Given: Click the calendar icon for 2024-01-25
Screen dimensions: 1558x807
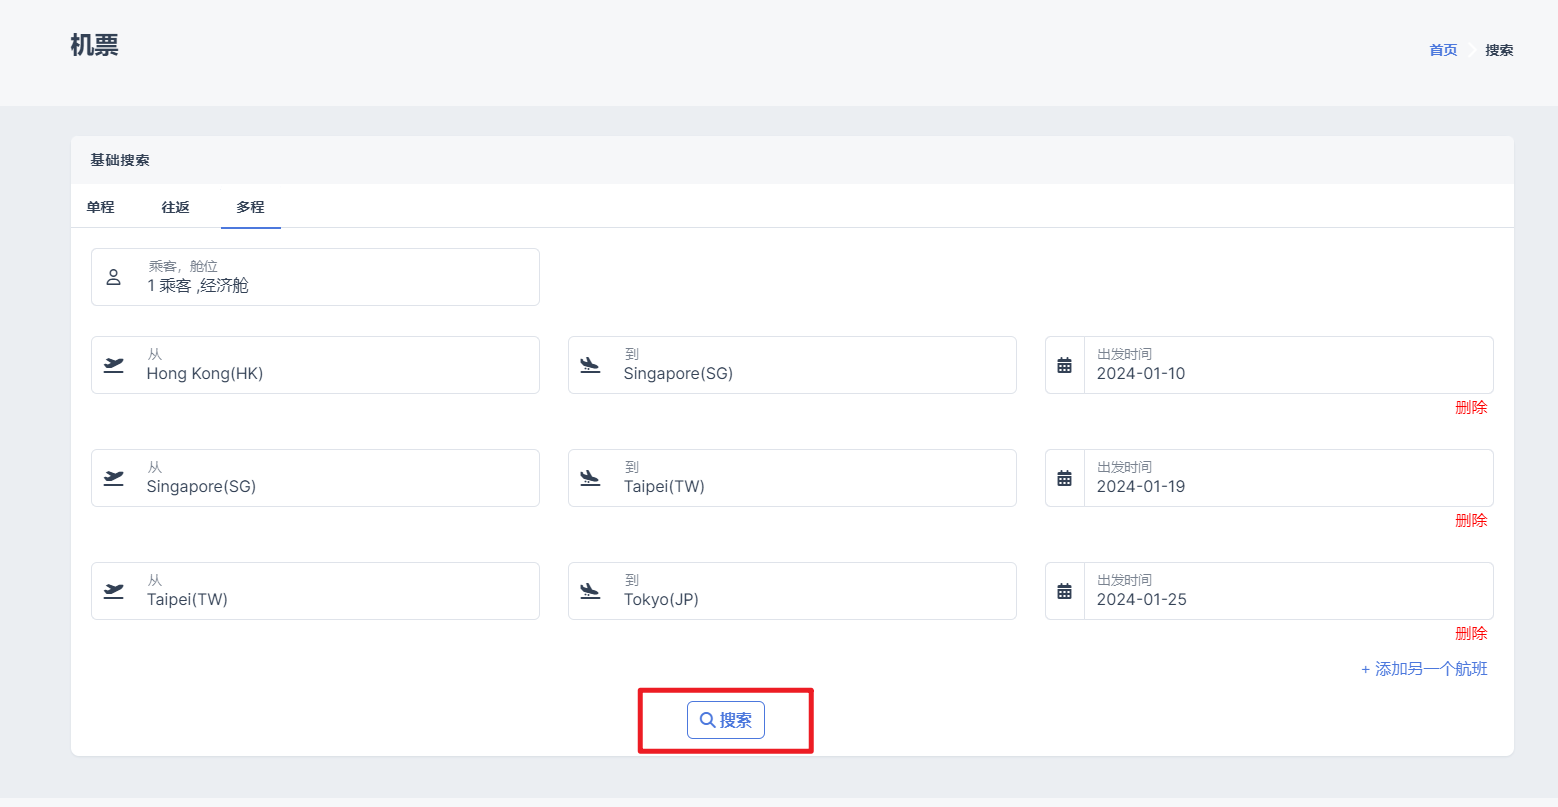Looking at the screenshot, I should coord(1065,591).
